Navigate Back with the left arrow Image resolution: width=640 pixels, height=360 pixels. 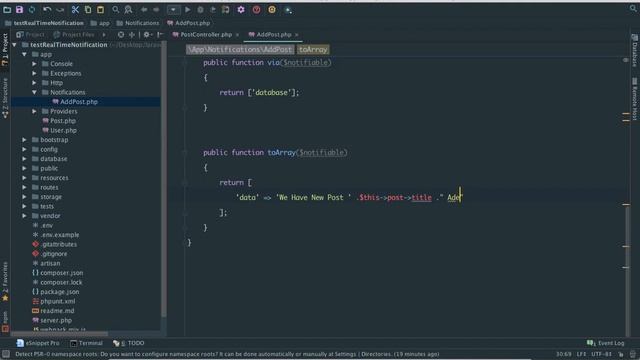144,9
